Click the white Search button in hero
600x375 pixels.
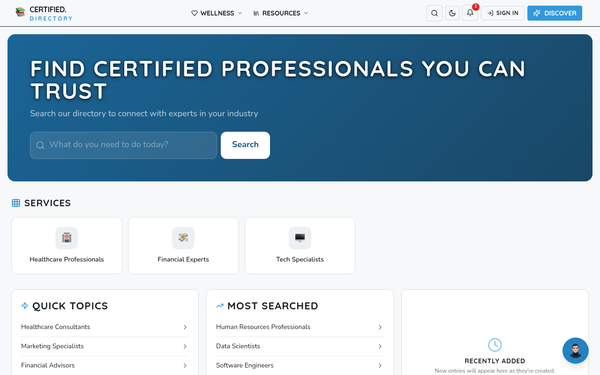pos(245,145)
